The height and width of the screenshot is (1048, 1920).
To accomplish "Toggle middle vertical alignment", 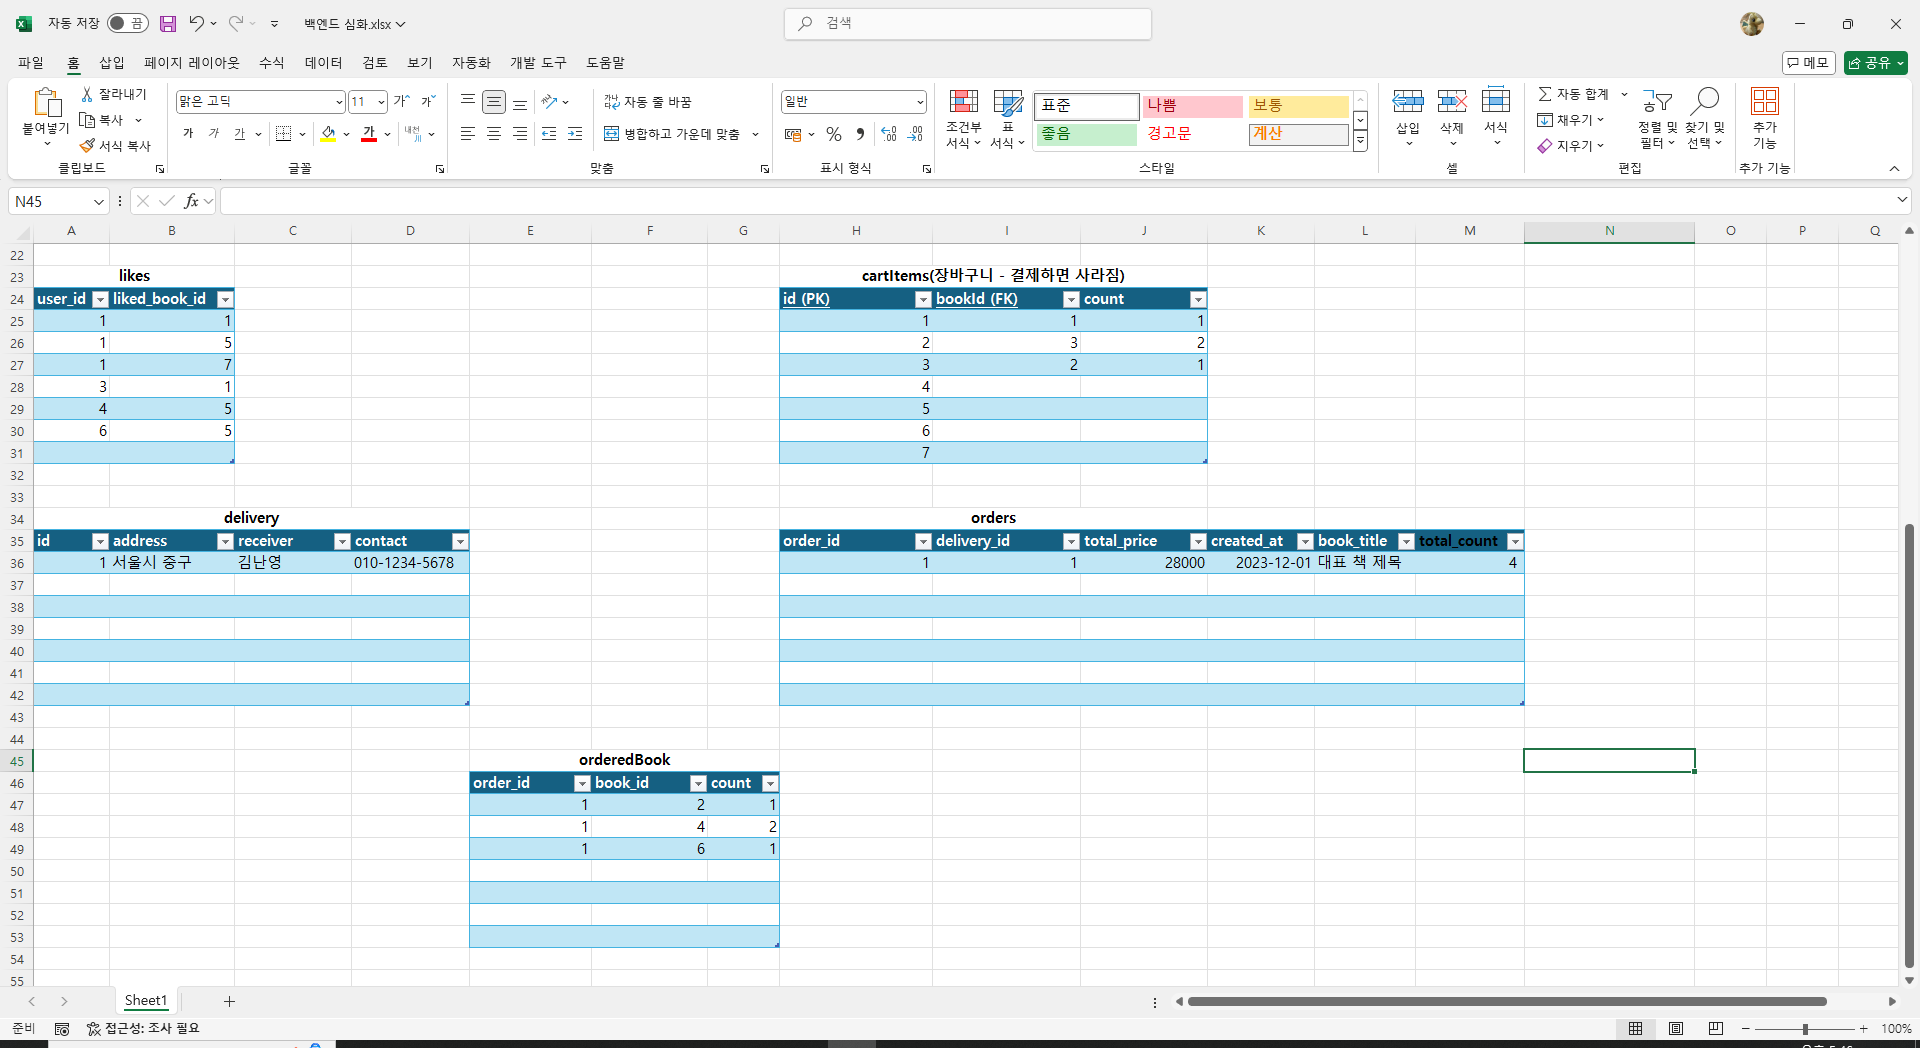I will [494, 102].
